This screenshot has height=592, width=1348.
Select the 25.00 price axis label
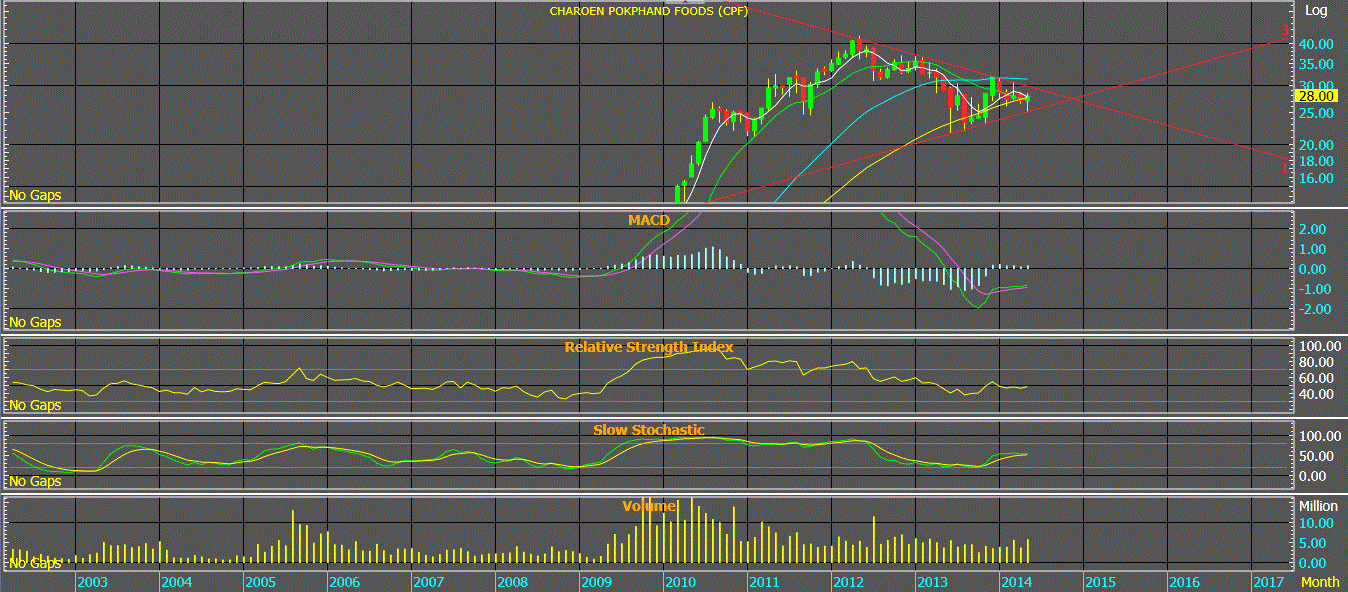click(1315, 112)
